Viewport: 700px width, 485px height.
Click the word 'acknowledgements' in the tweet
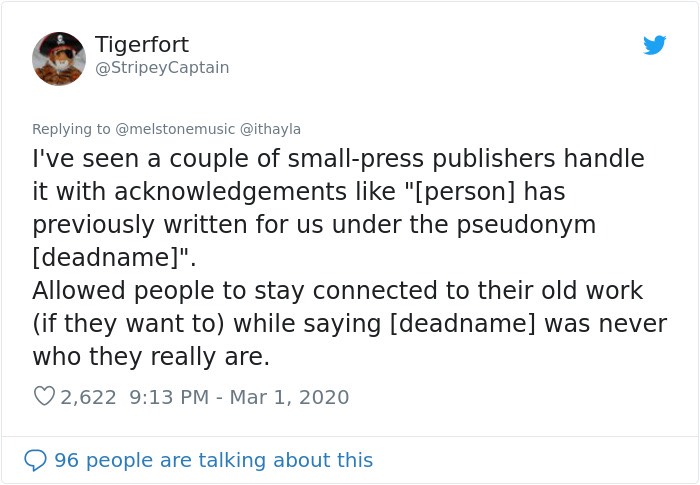point(230,192)
